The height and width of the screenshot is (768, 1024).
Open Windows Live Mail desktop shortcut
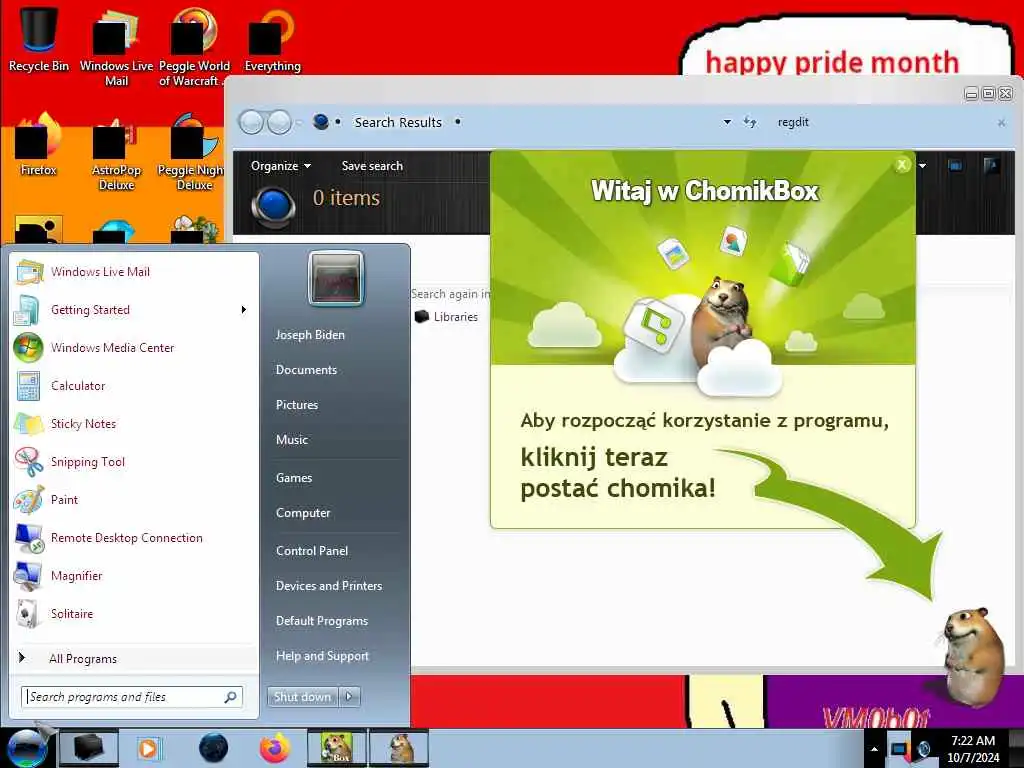point(116,46)
